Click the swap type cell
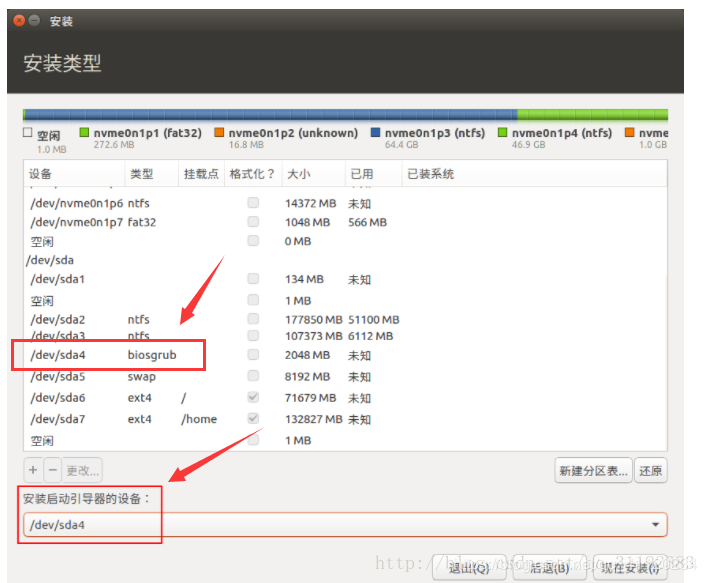Screen dimensions: 707x583 (142, 376)
